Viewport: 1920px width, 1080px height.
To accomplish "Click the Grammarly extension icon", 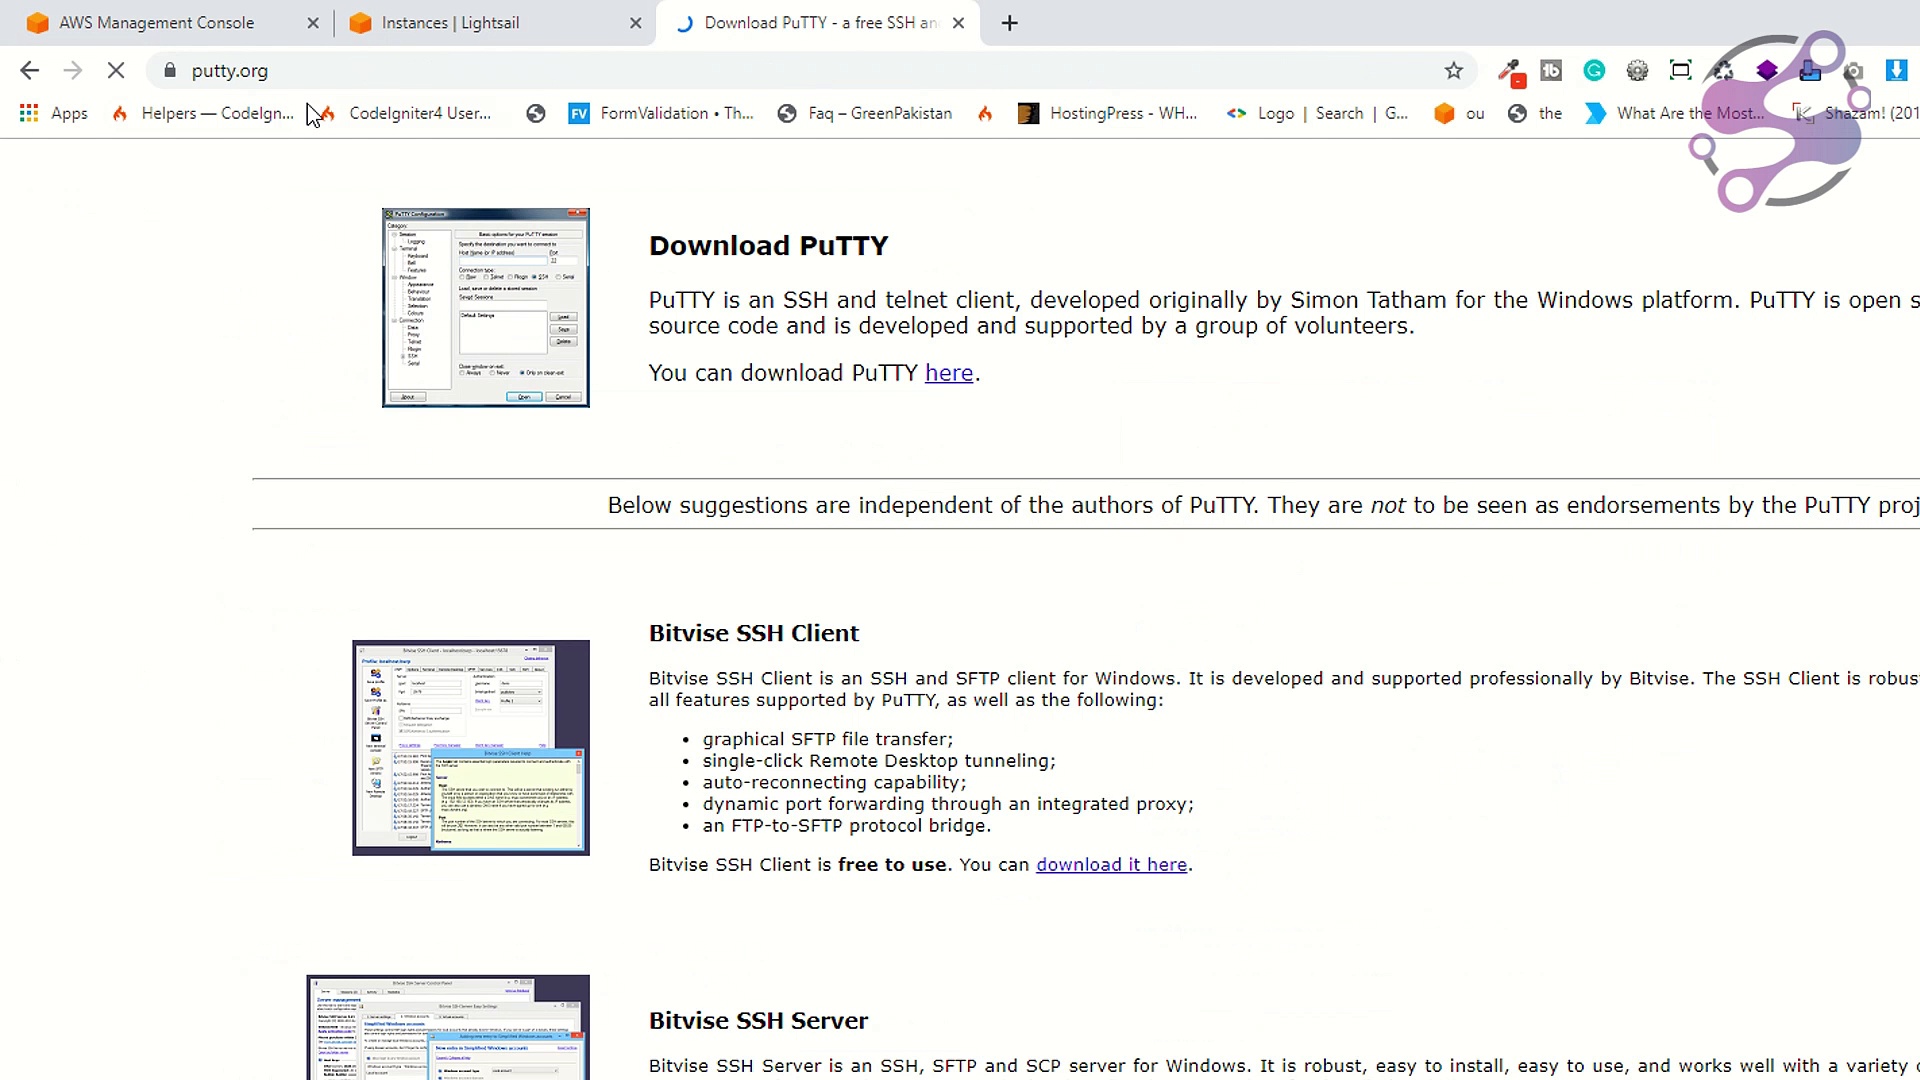I will click(x=1594, y=70).
